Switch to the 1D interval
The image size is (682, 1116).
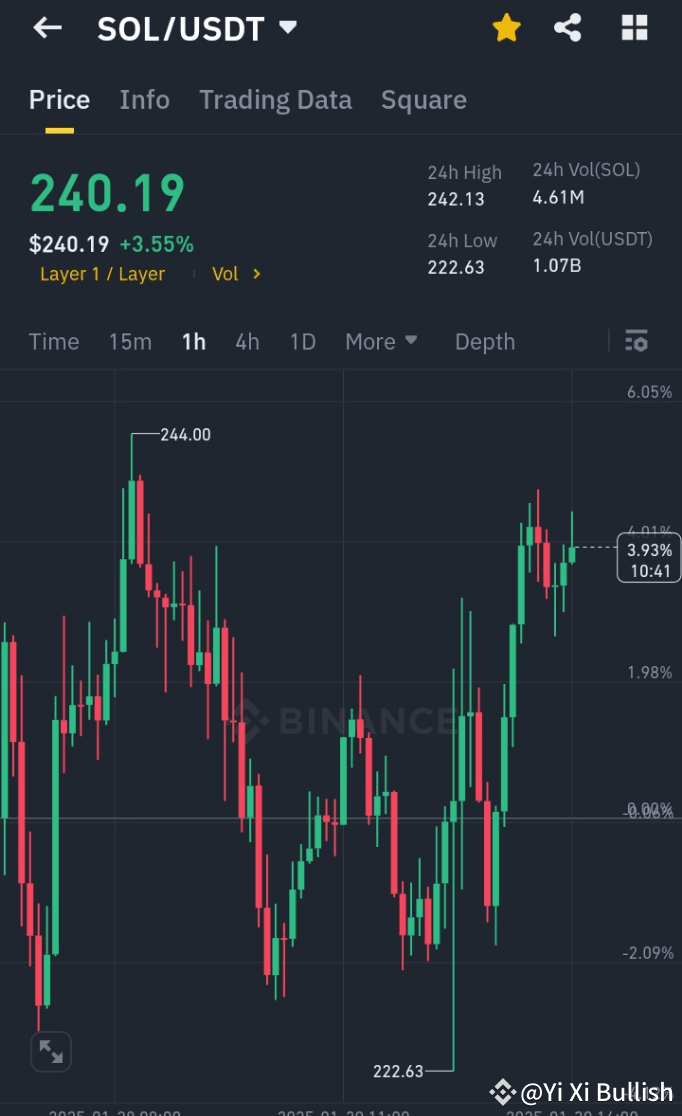[302, 341]
